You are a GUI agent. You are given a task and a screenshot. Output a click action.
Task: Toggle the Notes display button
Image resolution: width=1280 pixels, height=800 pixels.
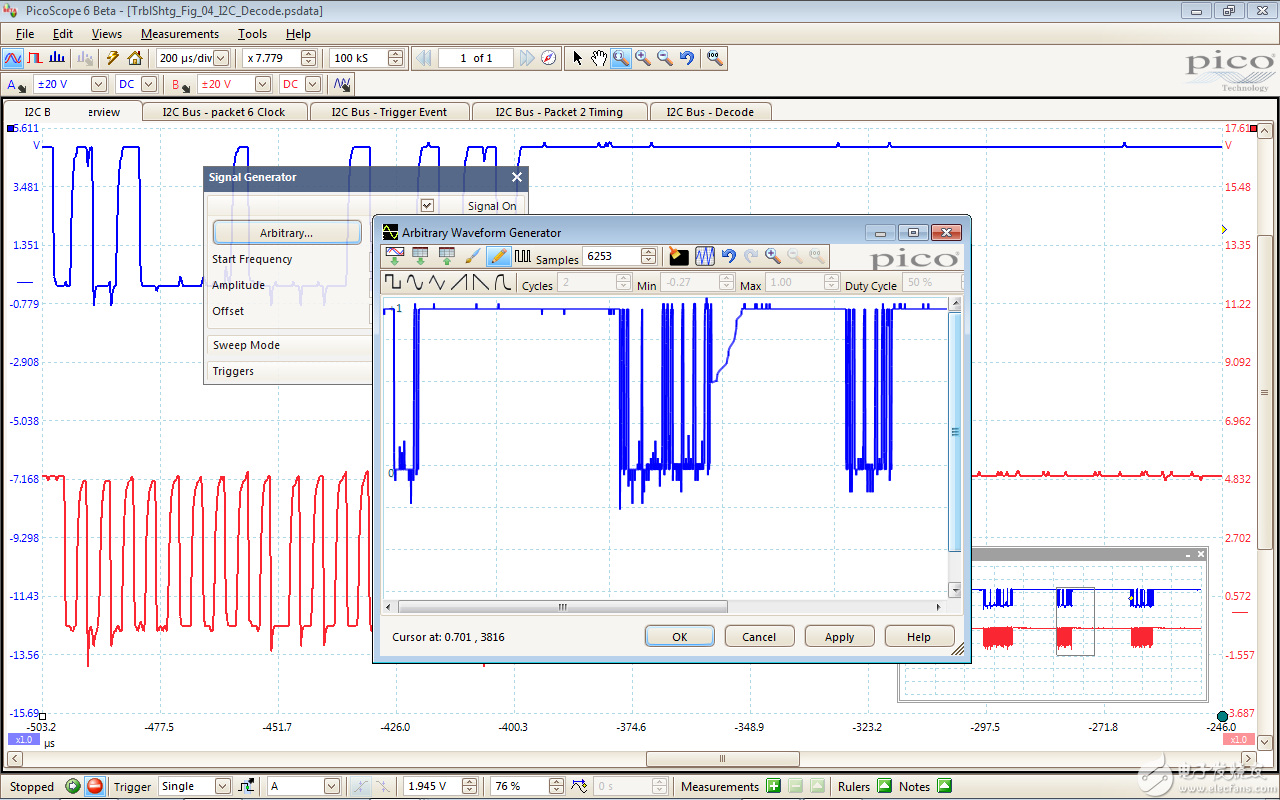944,786
